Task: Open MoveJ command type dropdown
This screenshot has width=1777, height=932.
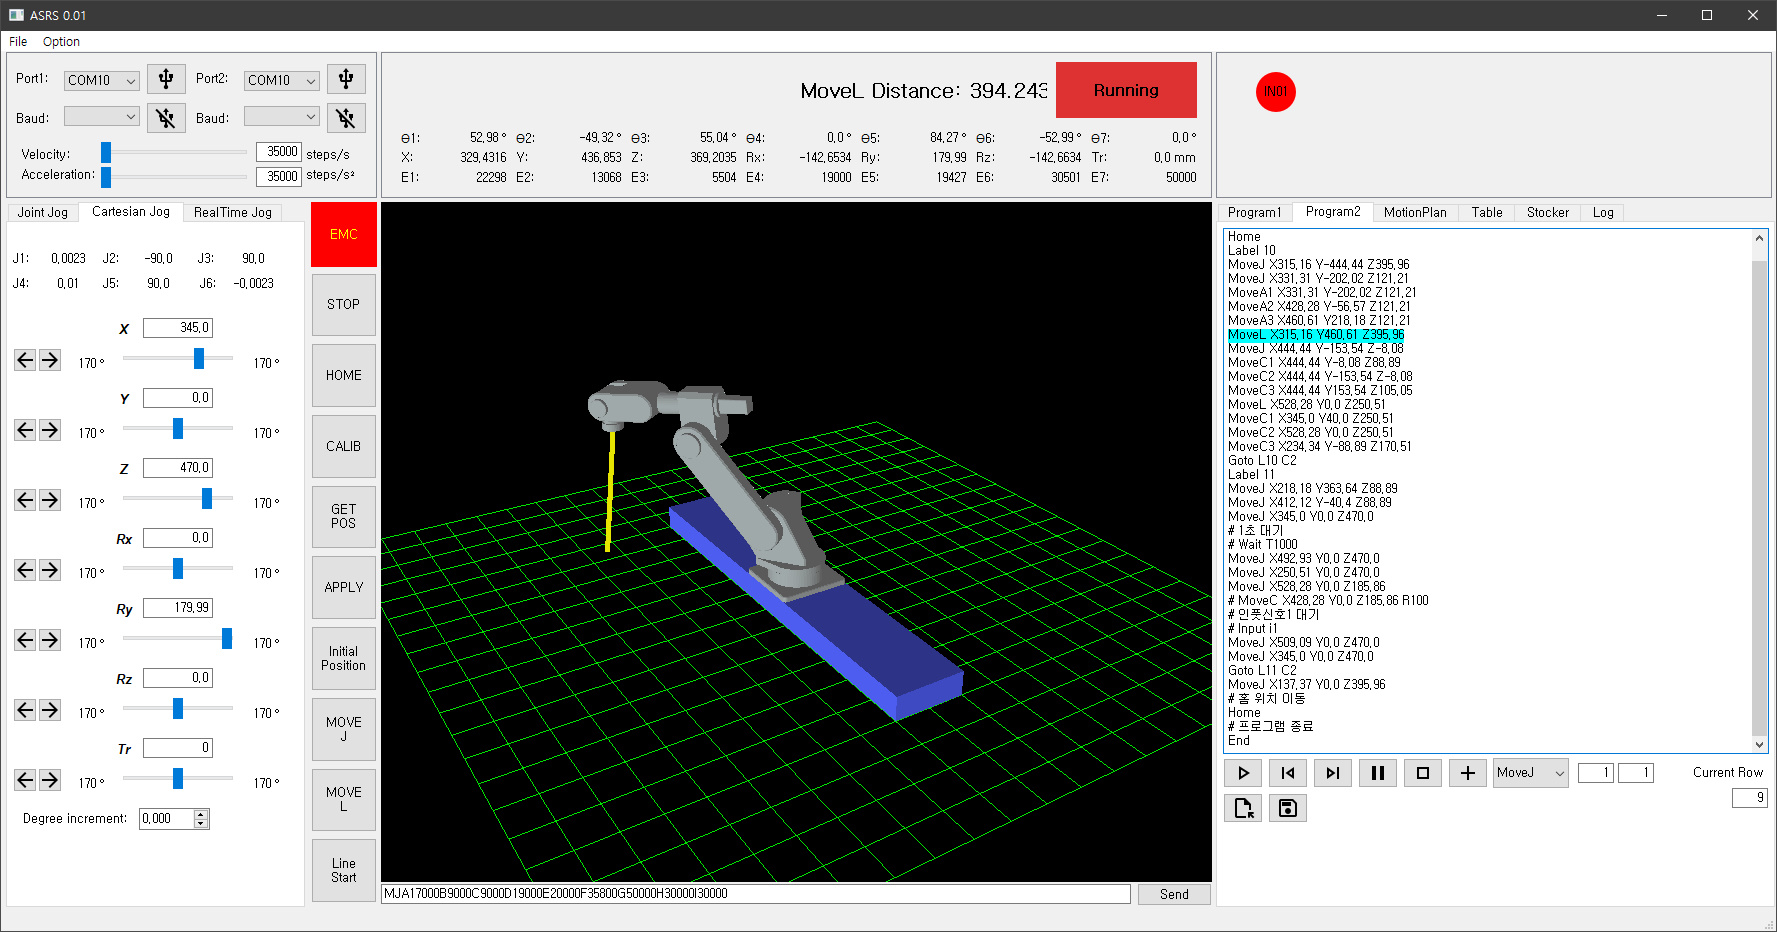Action: tap(1531, 773)
